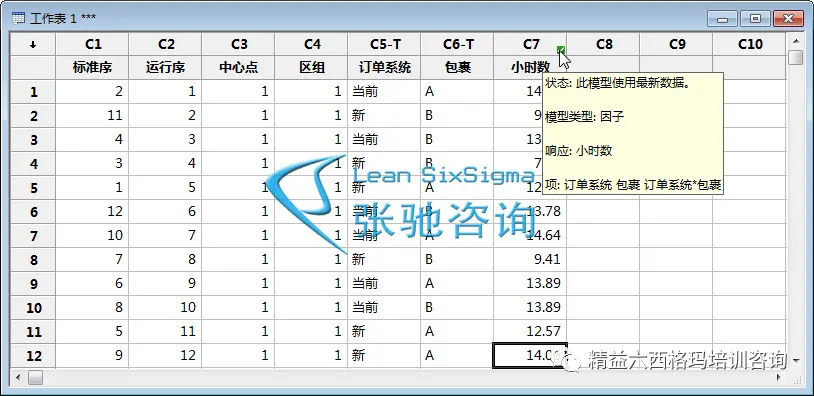Image resolution: width=814 pixels, height=396 pixels.
Task: Select row header 9
Action: pos(33,283)
